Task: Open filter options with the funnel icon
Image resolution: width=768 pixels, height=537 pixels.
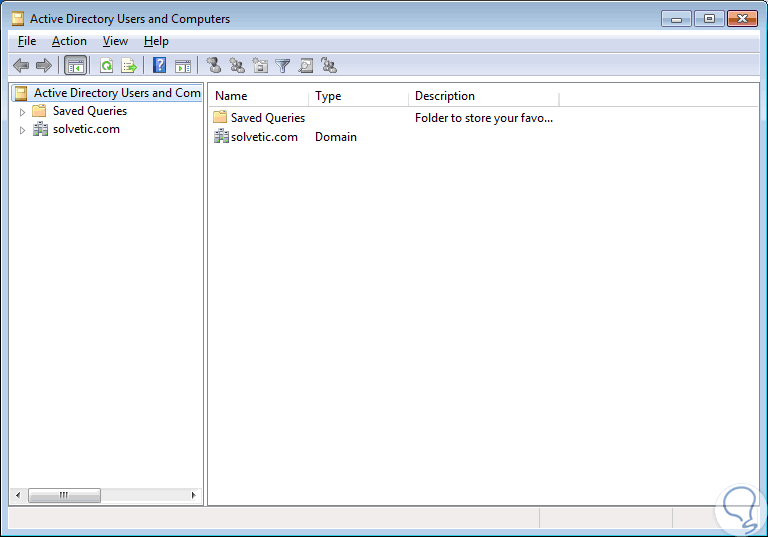Action: click(x=283, y=66)
